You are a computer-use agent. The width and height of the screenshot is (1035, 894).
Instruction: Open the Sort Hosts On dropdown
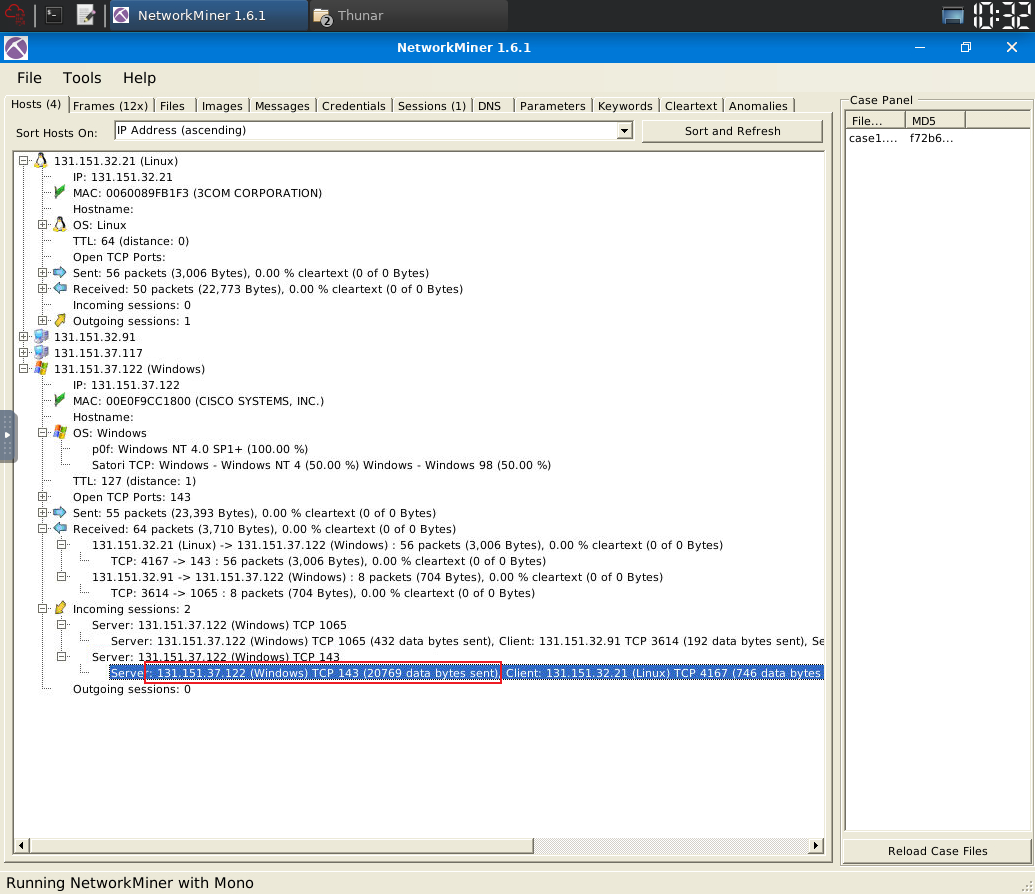[624, 131]
